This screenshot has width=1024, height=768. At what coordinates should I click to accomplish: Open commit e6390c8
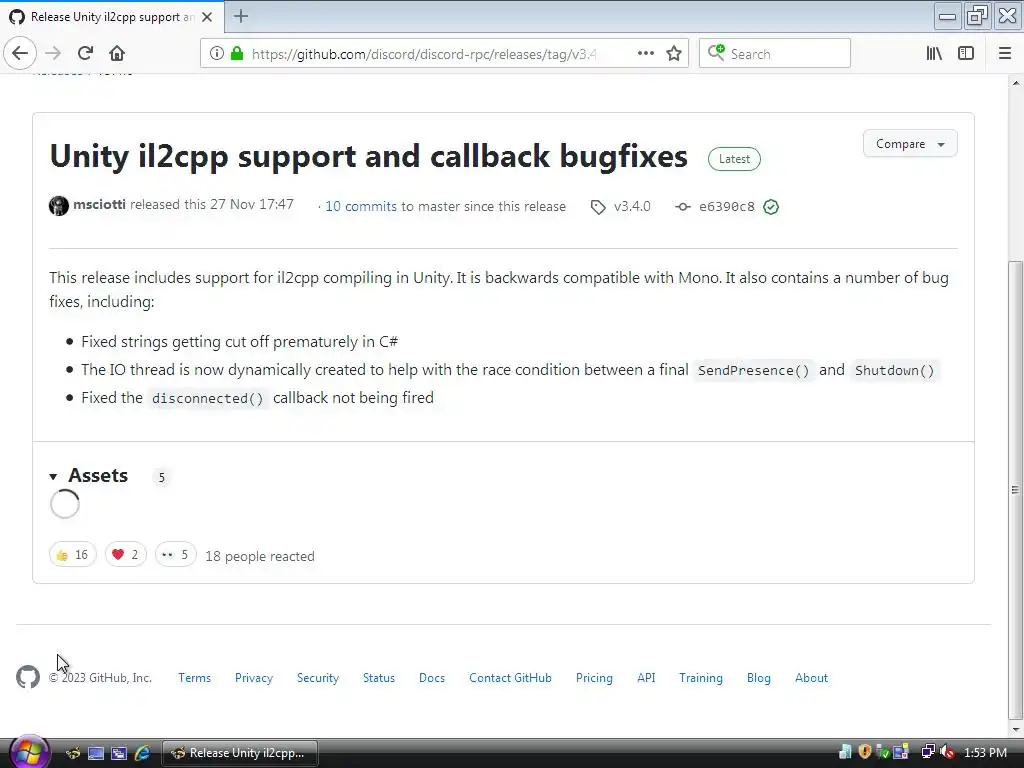tap(726, 207)
